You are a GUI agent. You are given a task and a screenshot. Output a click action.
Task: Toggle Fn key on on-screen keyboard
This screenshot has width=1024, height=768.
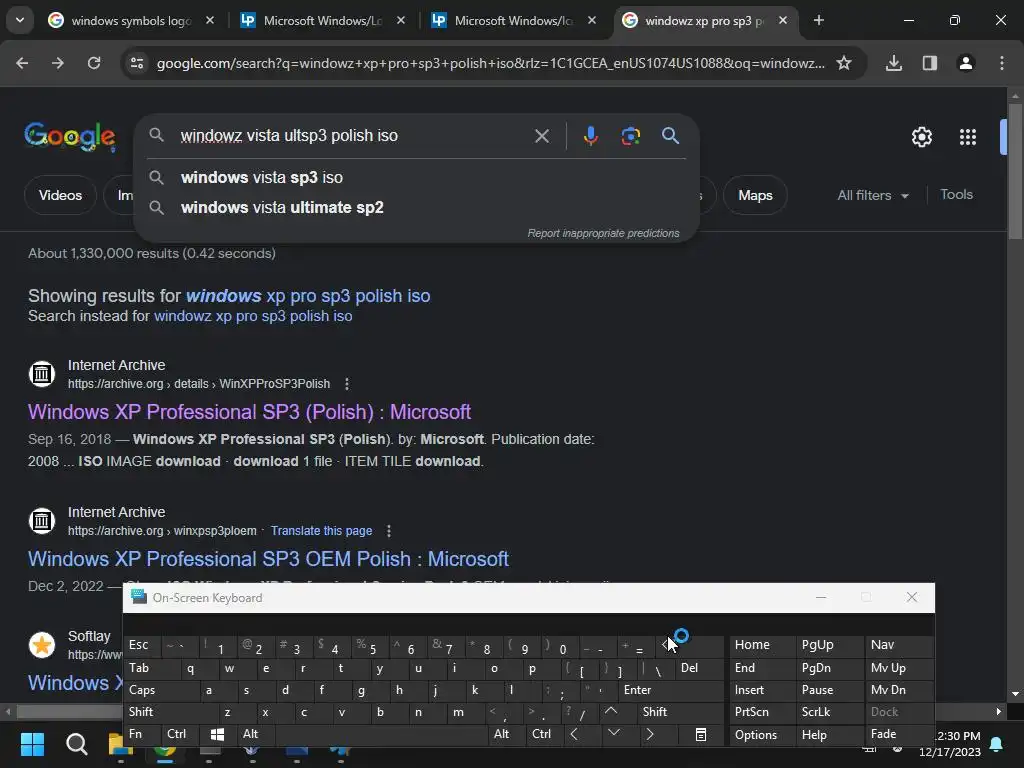pos(143,734)
